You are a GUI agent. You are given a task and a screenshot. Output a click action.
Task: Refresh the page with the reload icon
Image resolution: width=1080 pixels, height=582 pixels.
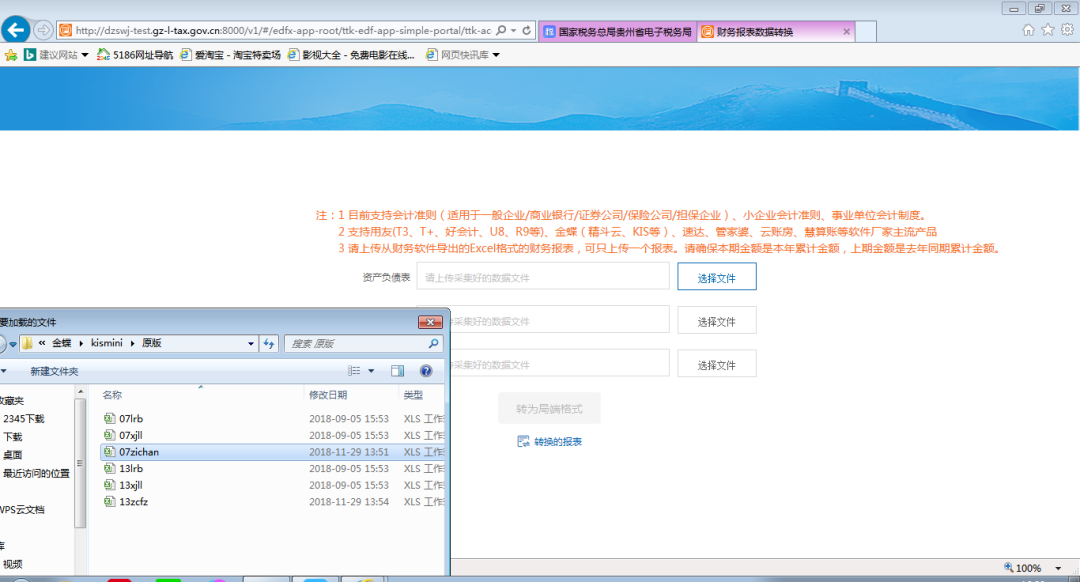pyautogui.click(x=527, y=30)
